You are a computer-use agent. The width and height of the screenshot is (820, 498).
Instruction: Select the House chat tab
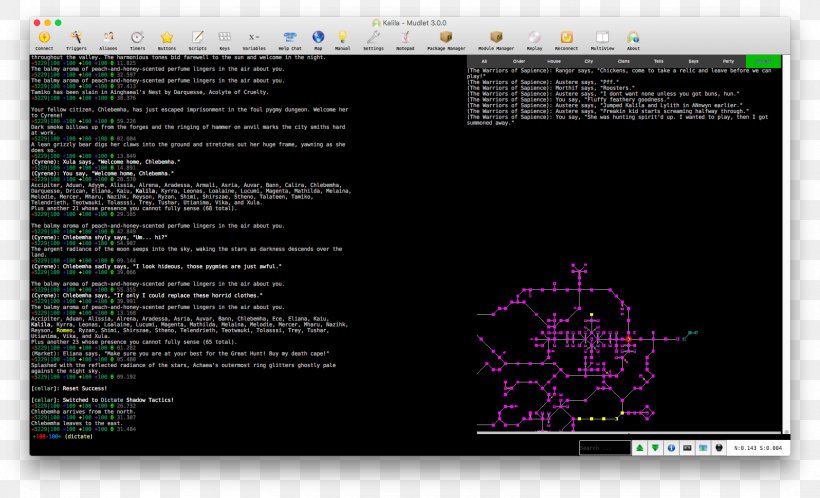tap(554, 61)
